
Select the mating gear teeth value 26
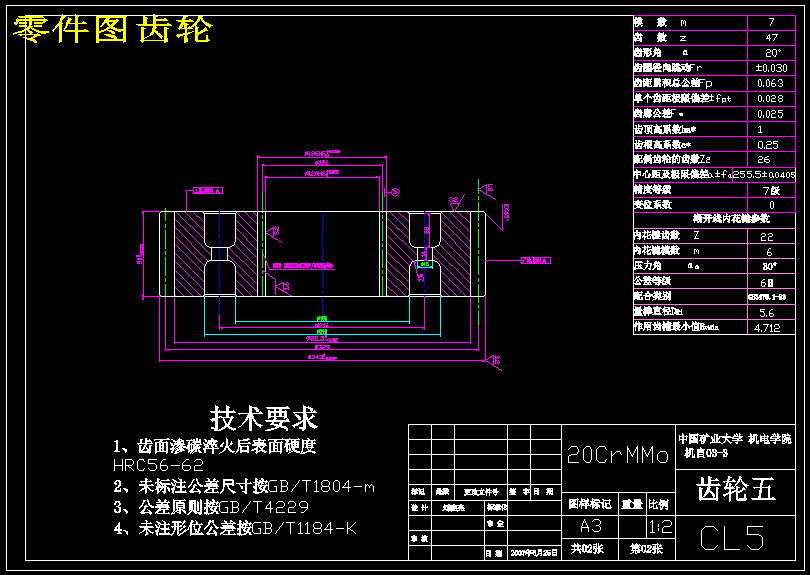tap(771, 160)
